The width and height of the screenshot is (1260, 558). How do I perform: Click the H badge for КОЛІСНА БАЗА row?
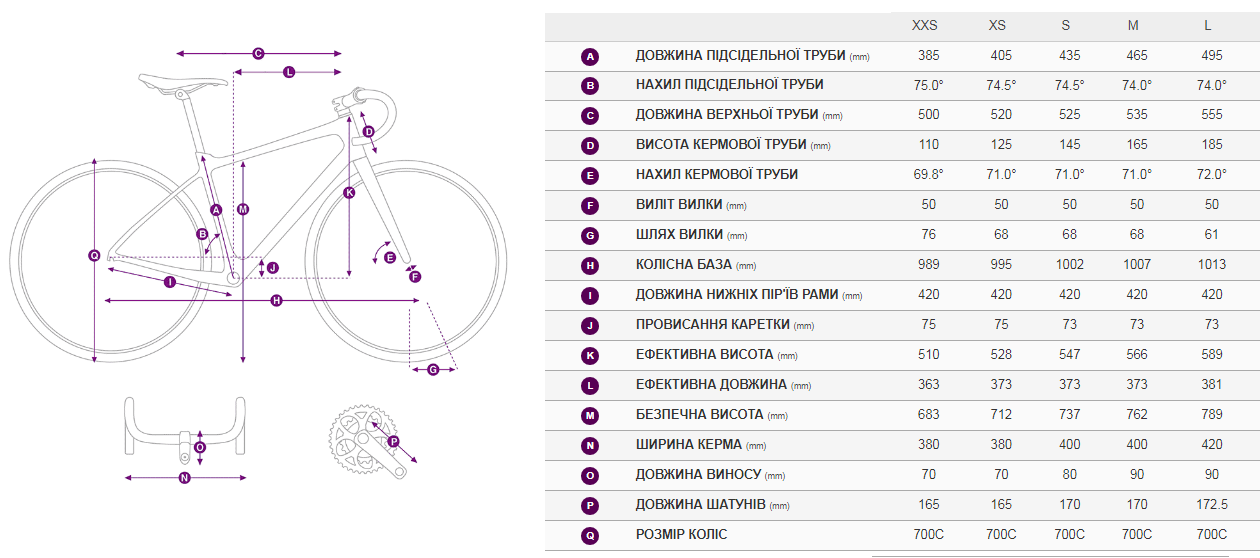(590, 266)
